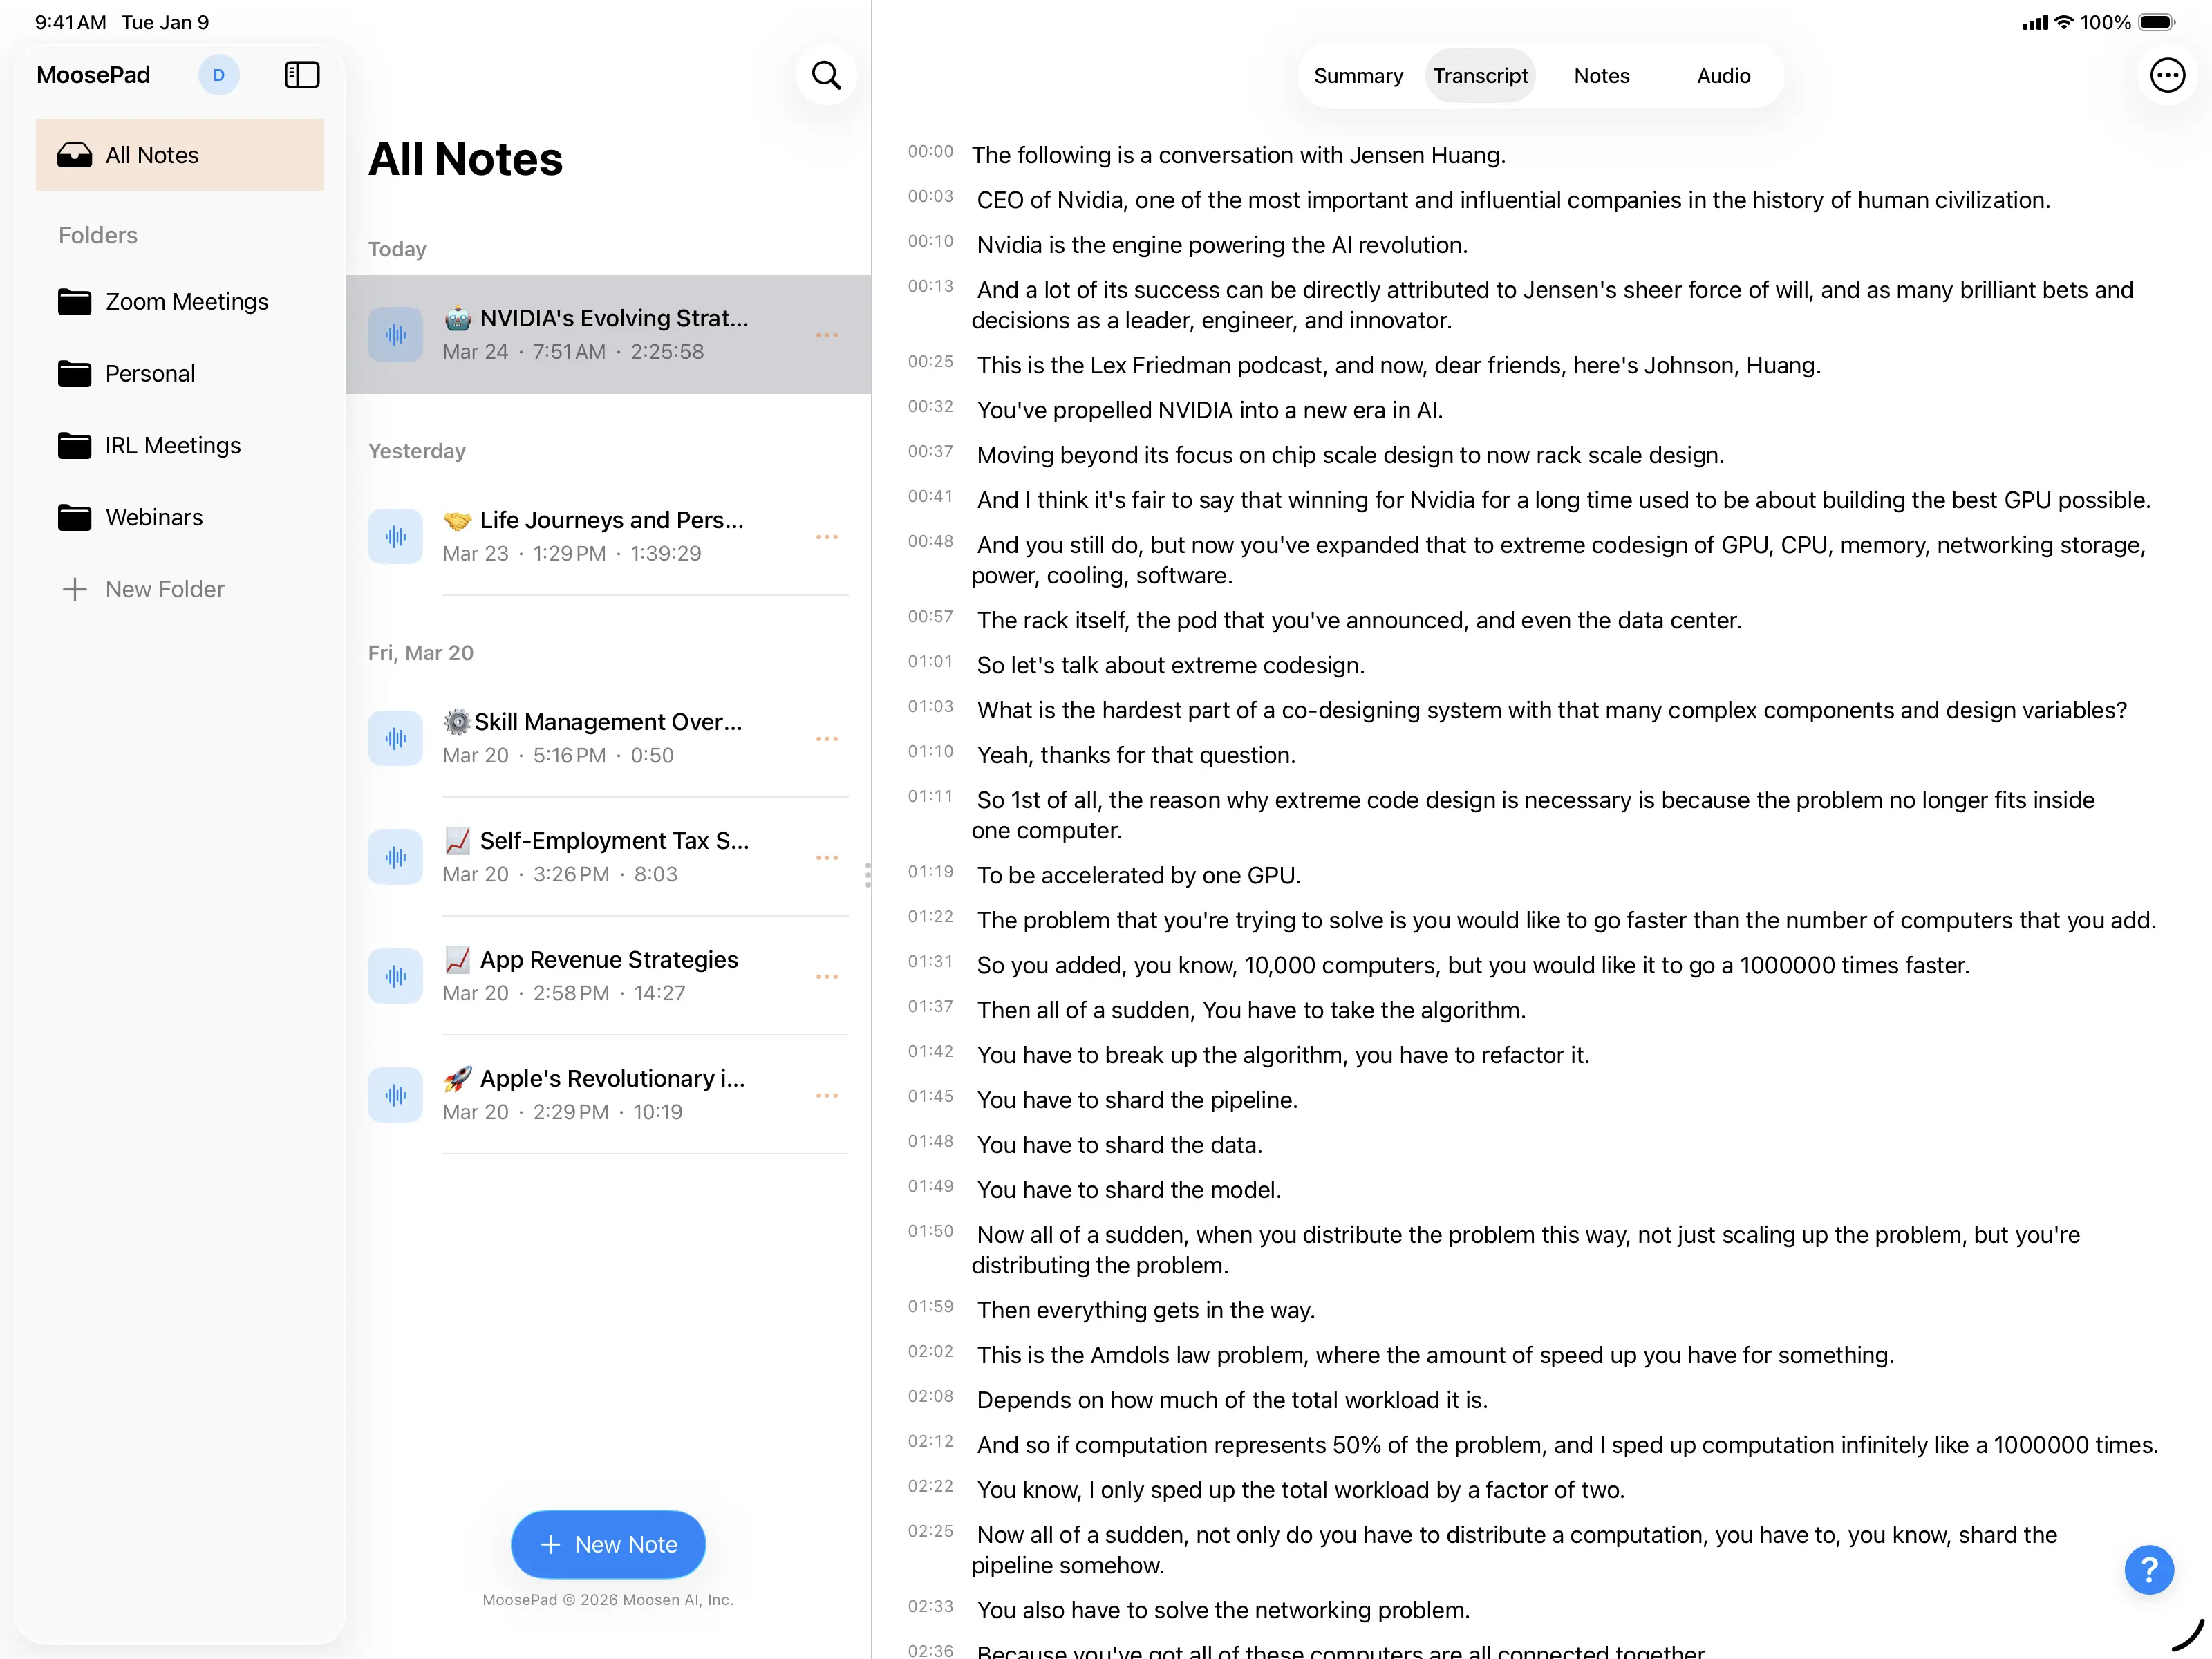Click the split view divider handle
2212x1659 pixels.
[x=868, y=875]
